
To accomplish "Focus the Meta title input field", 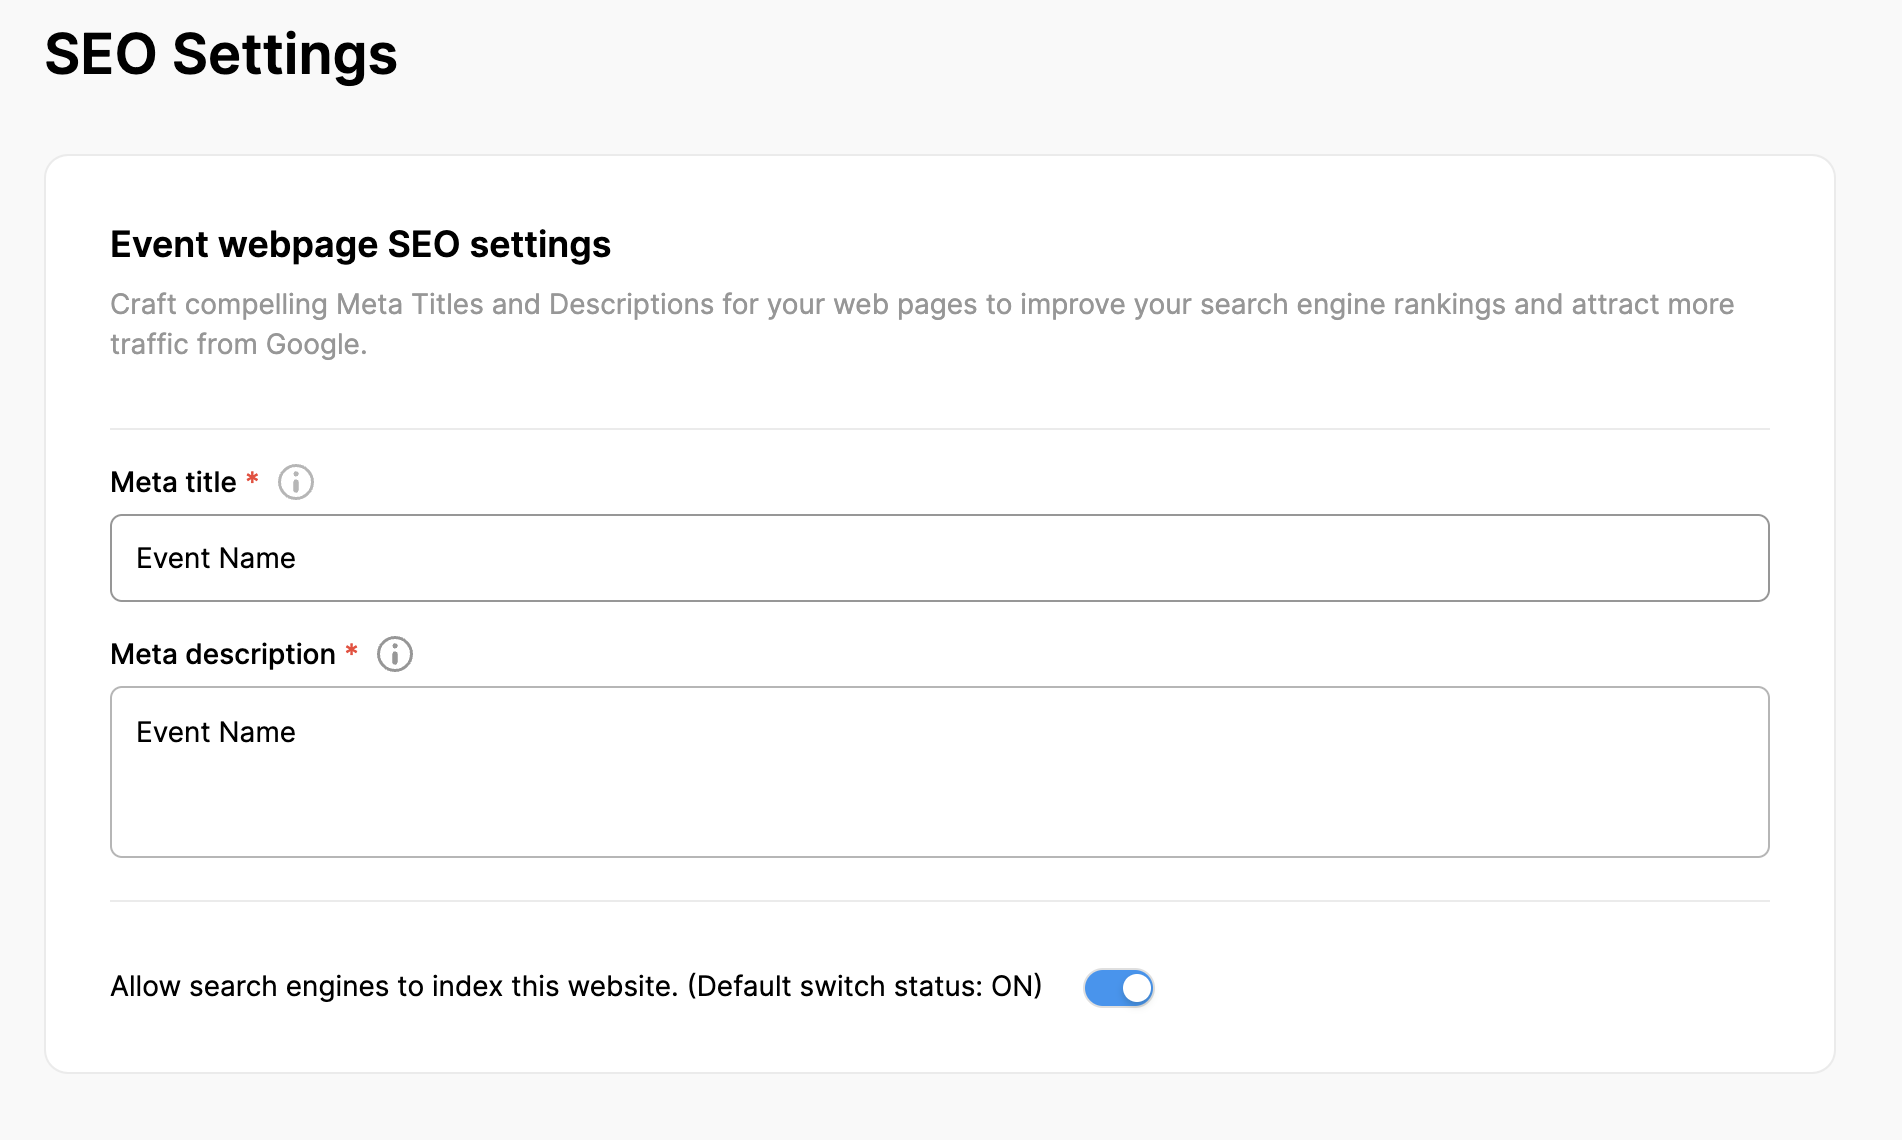I will pyautogui.click(x=940, y=558).
